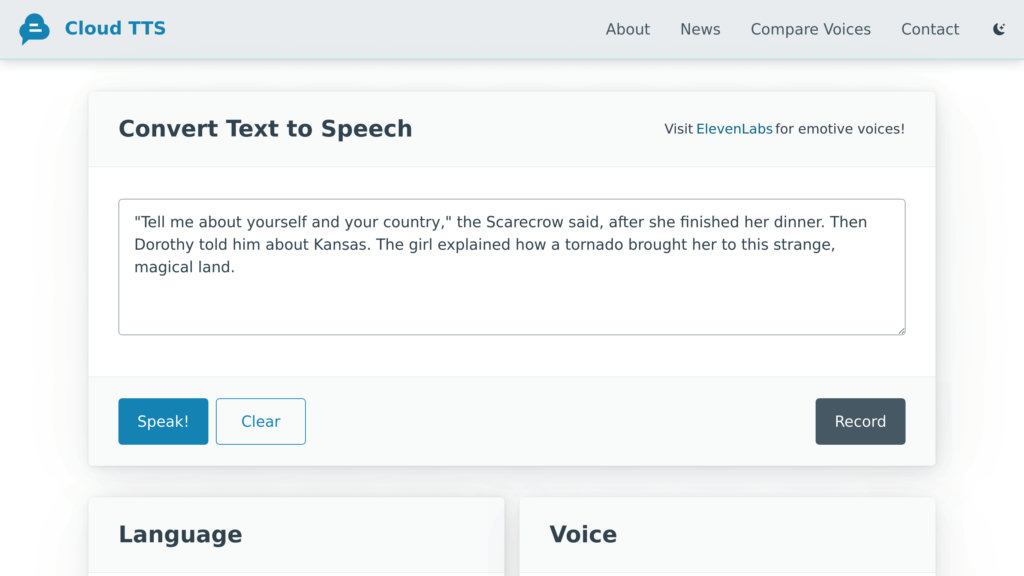Toggle dark mode with the moon icon
This screenshot has height=576, width=1024.
999,29
